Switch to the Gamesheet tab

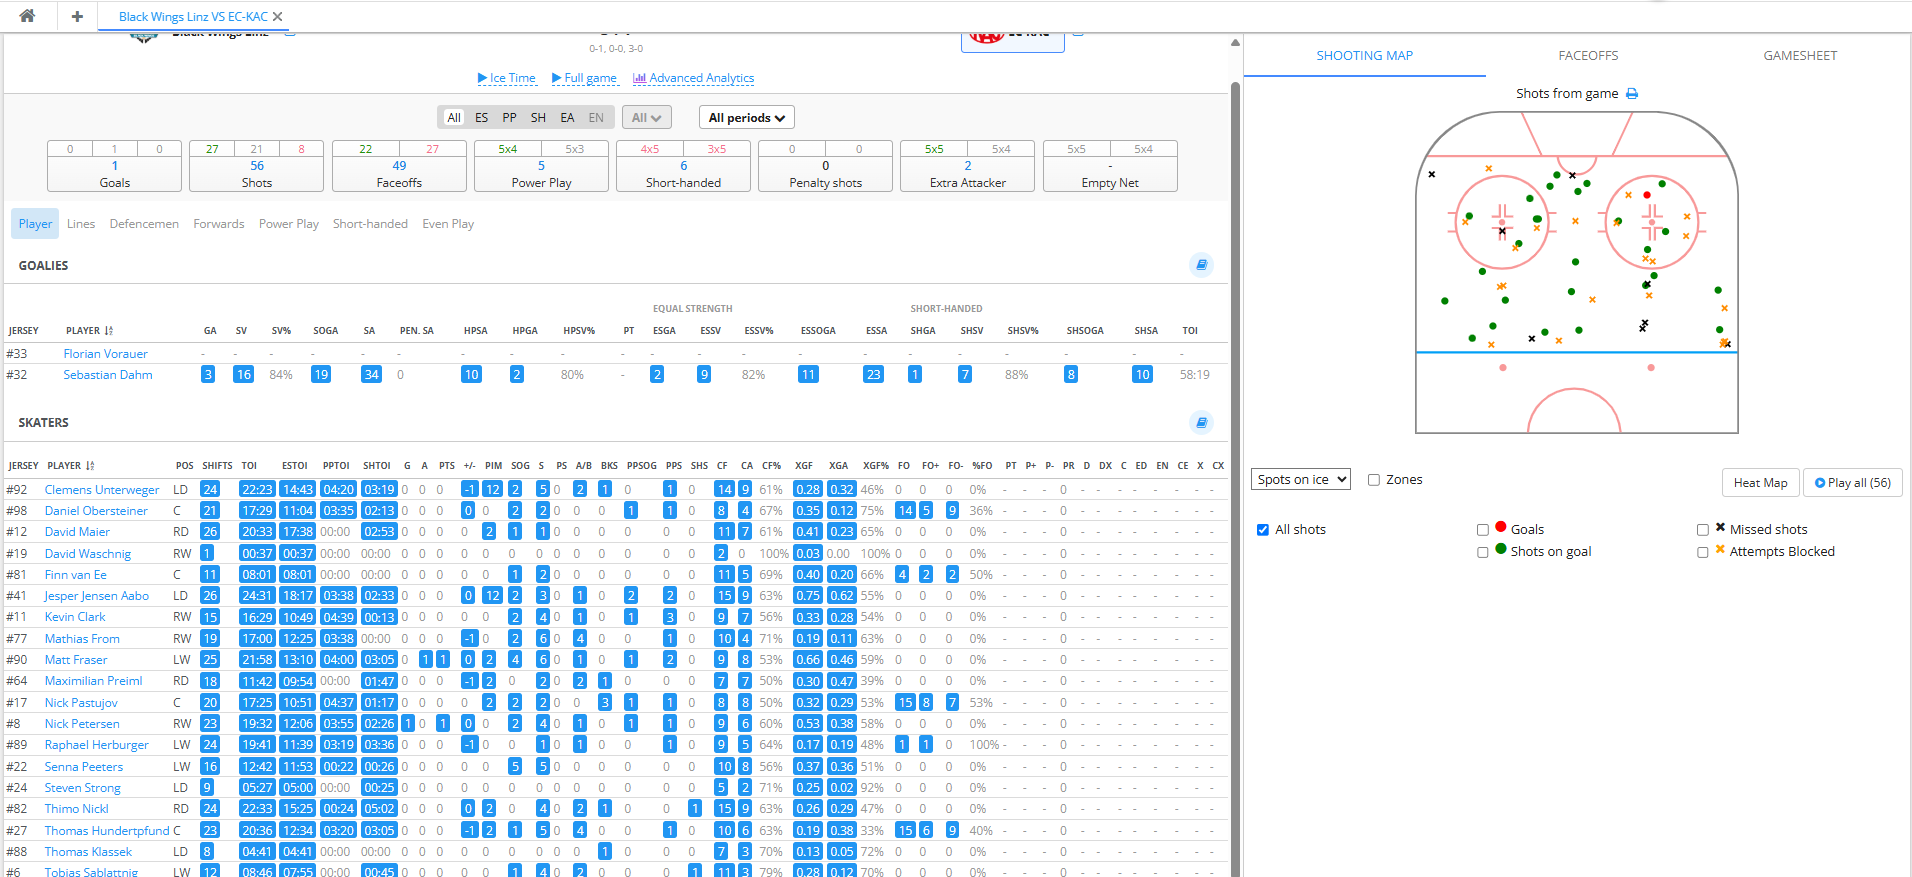click(1800, 56)
